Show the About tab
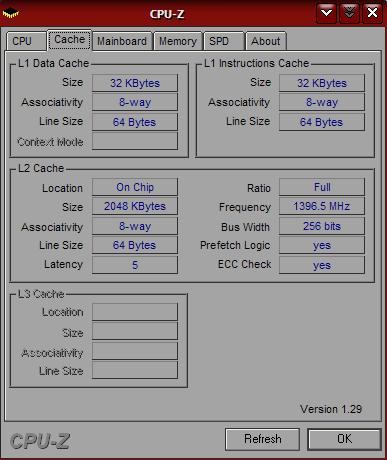Image resolution: width=387 pixels, height=460 pixels. click(266, 41)
